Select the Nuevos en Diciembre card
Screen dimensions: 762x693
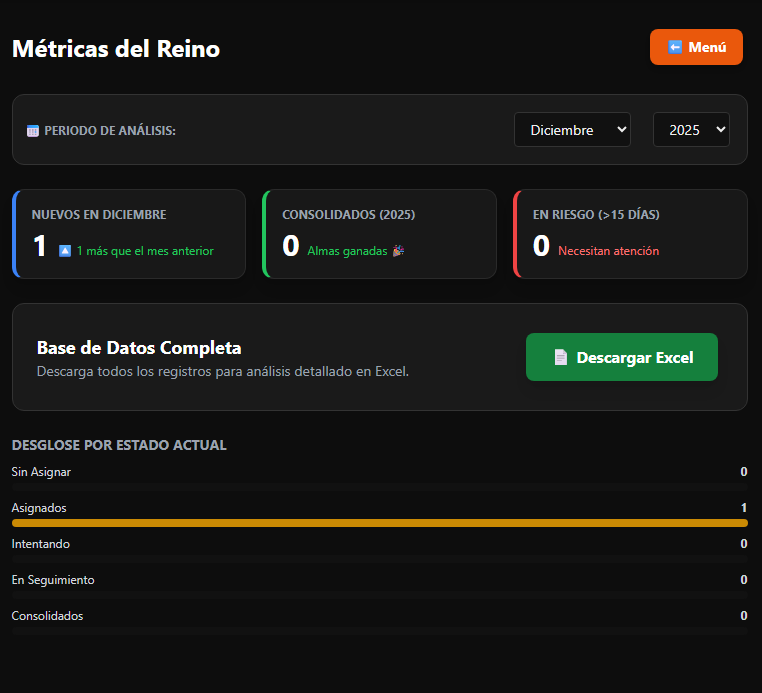(x=129, y=234)
